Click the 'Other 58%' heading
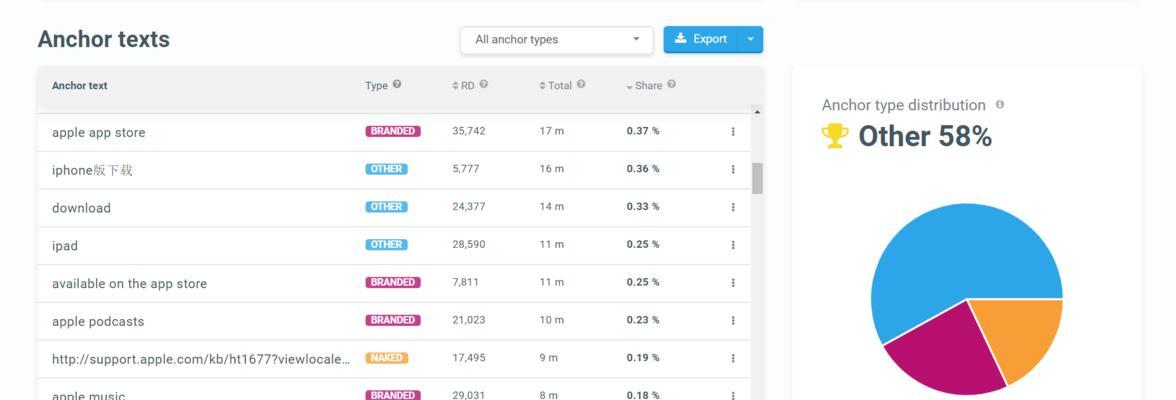The width and height of the screenshot is (1176, 400). coord(925,137)
